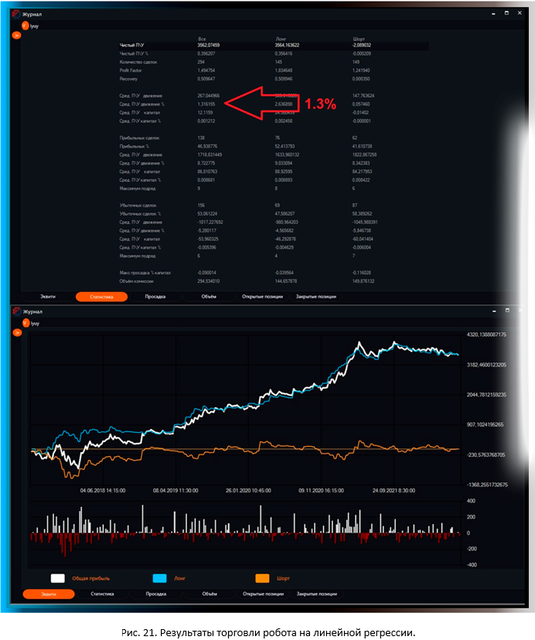Switch to Статистика tab below the equity chart

pyautogui.click(x=102, y=594)
